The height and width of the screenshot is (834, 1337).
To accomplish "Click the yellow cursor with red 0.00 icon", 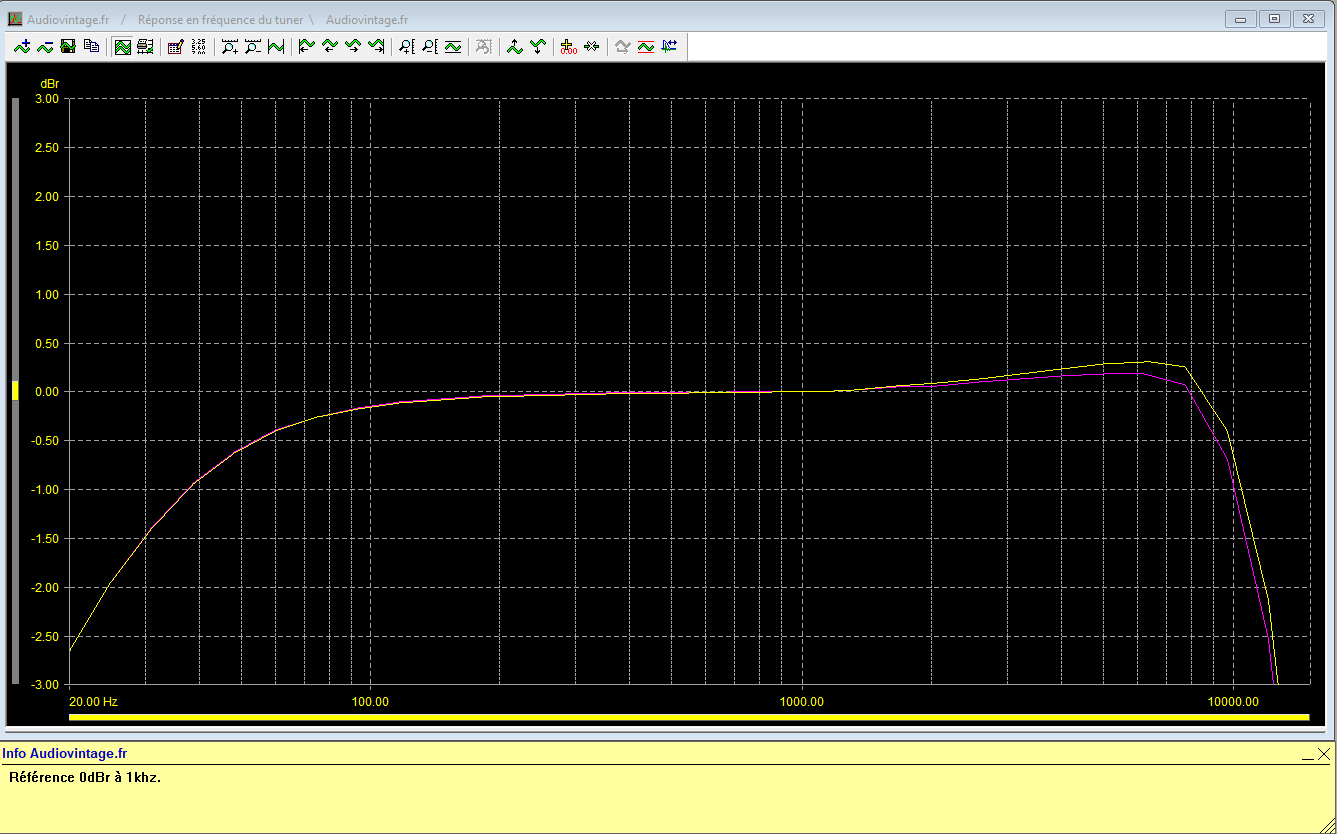I will [x=568, y=46].
